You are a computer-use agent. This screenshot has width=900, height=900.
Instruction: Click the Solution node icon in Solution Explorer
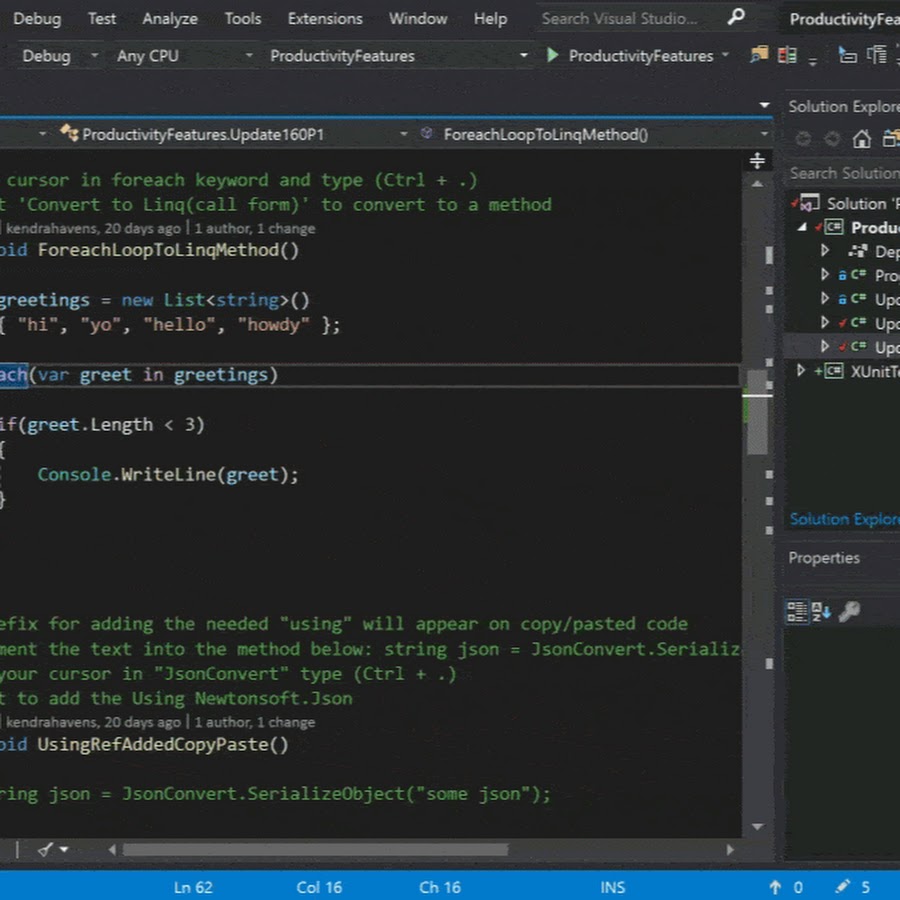[809, 203]
